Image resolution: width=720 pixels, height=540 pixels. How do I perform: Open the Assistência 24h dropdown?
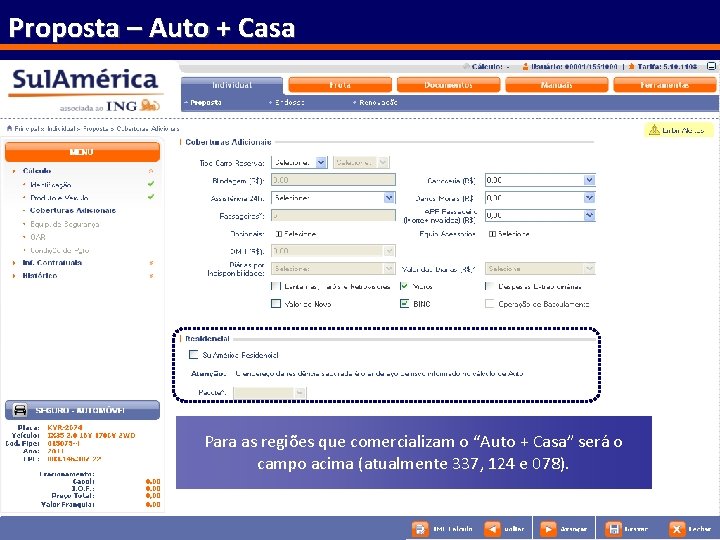click(333, 198)
